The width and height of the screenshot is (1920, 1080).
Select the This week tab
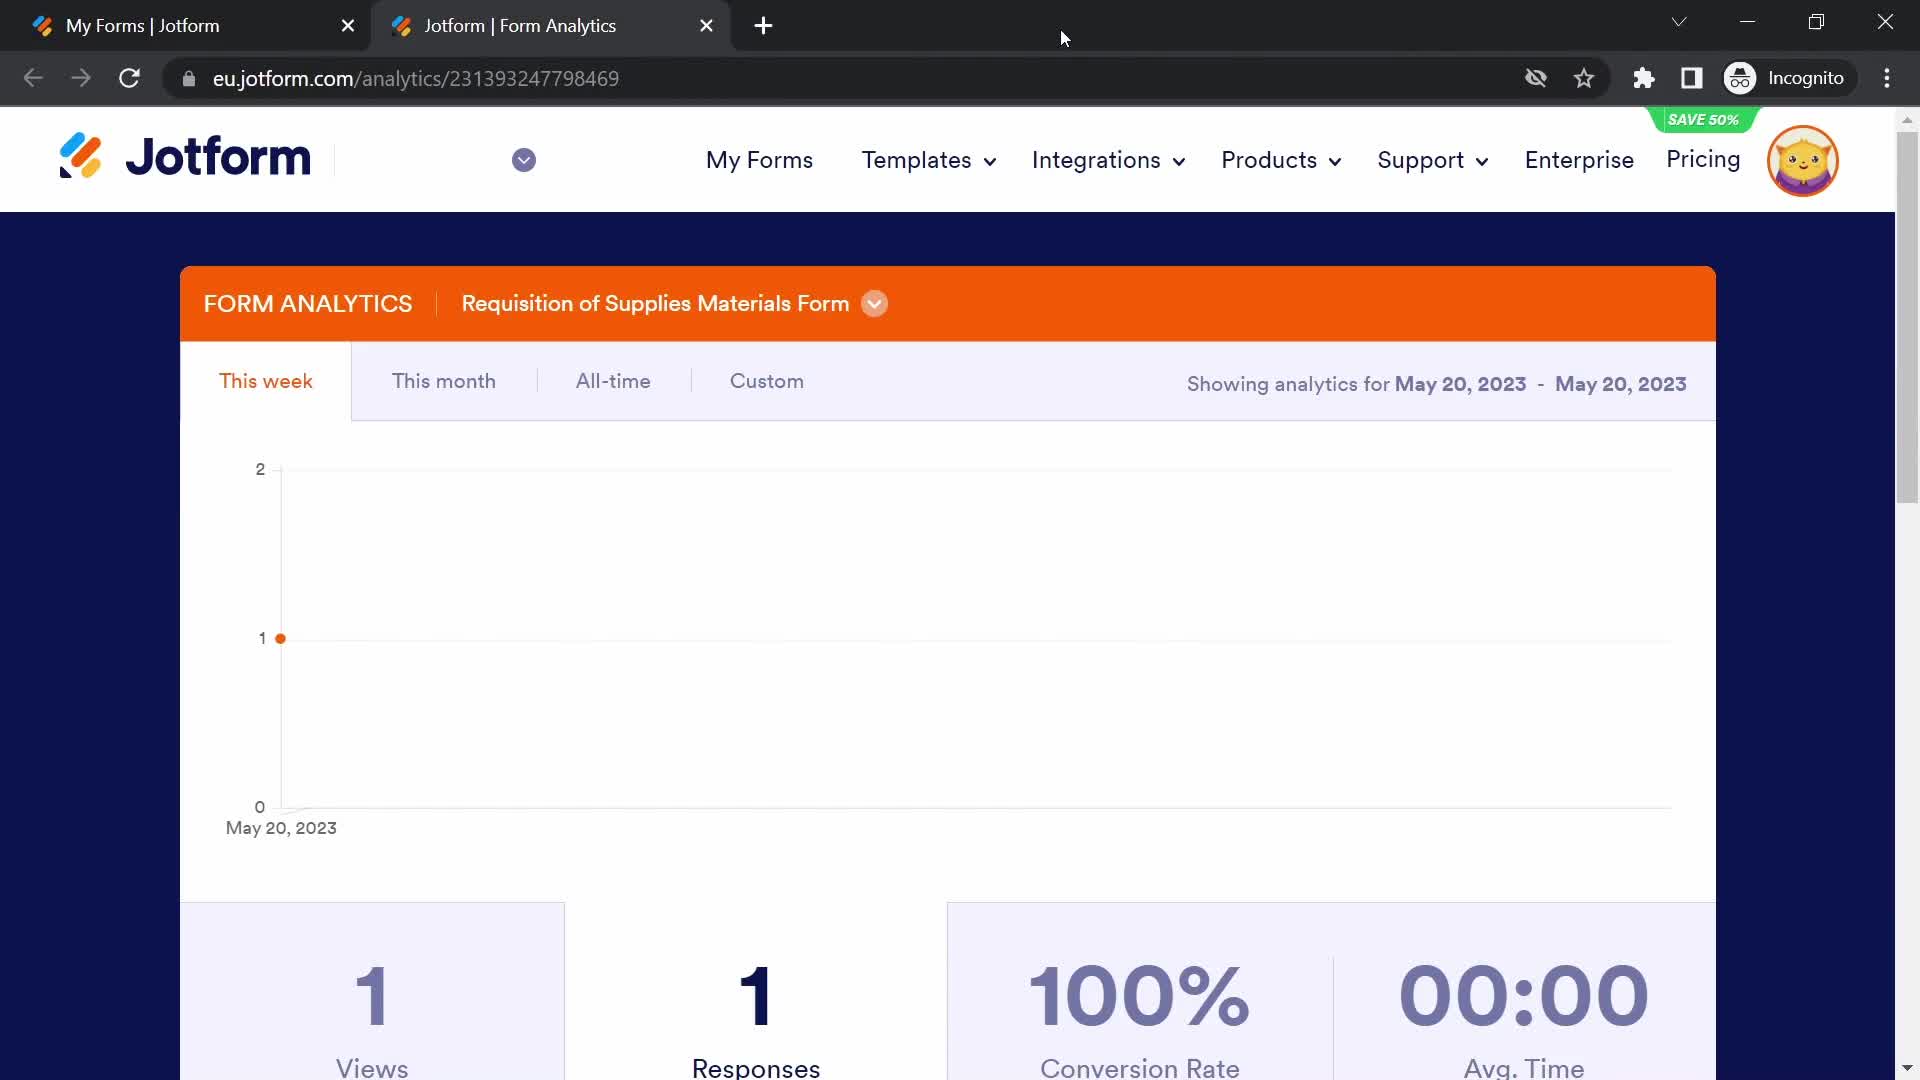[266, 381]
